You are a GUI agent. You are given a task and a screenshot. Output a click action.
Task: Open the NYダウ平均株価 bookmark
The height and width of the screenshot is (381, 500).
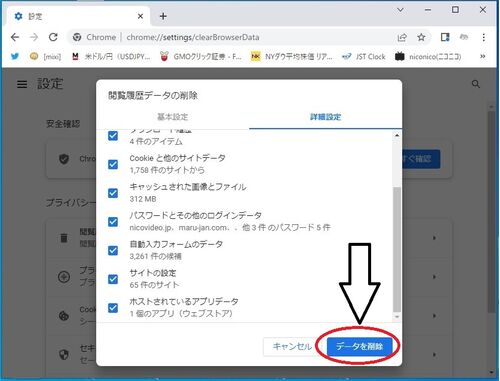(292, 56)
